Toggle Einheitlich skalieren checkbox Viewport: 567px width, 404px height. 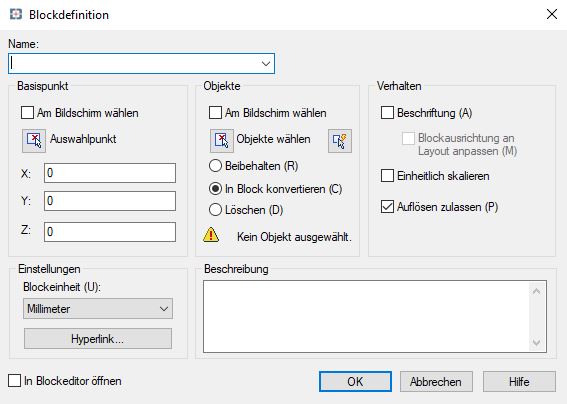tap(387, 176)
